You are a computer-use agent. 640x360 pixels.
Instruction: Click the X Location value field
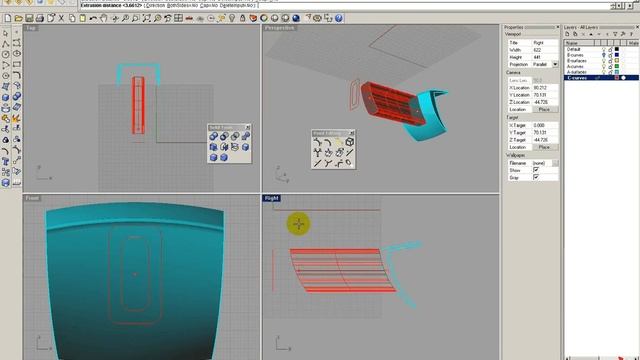[545, 88]
